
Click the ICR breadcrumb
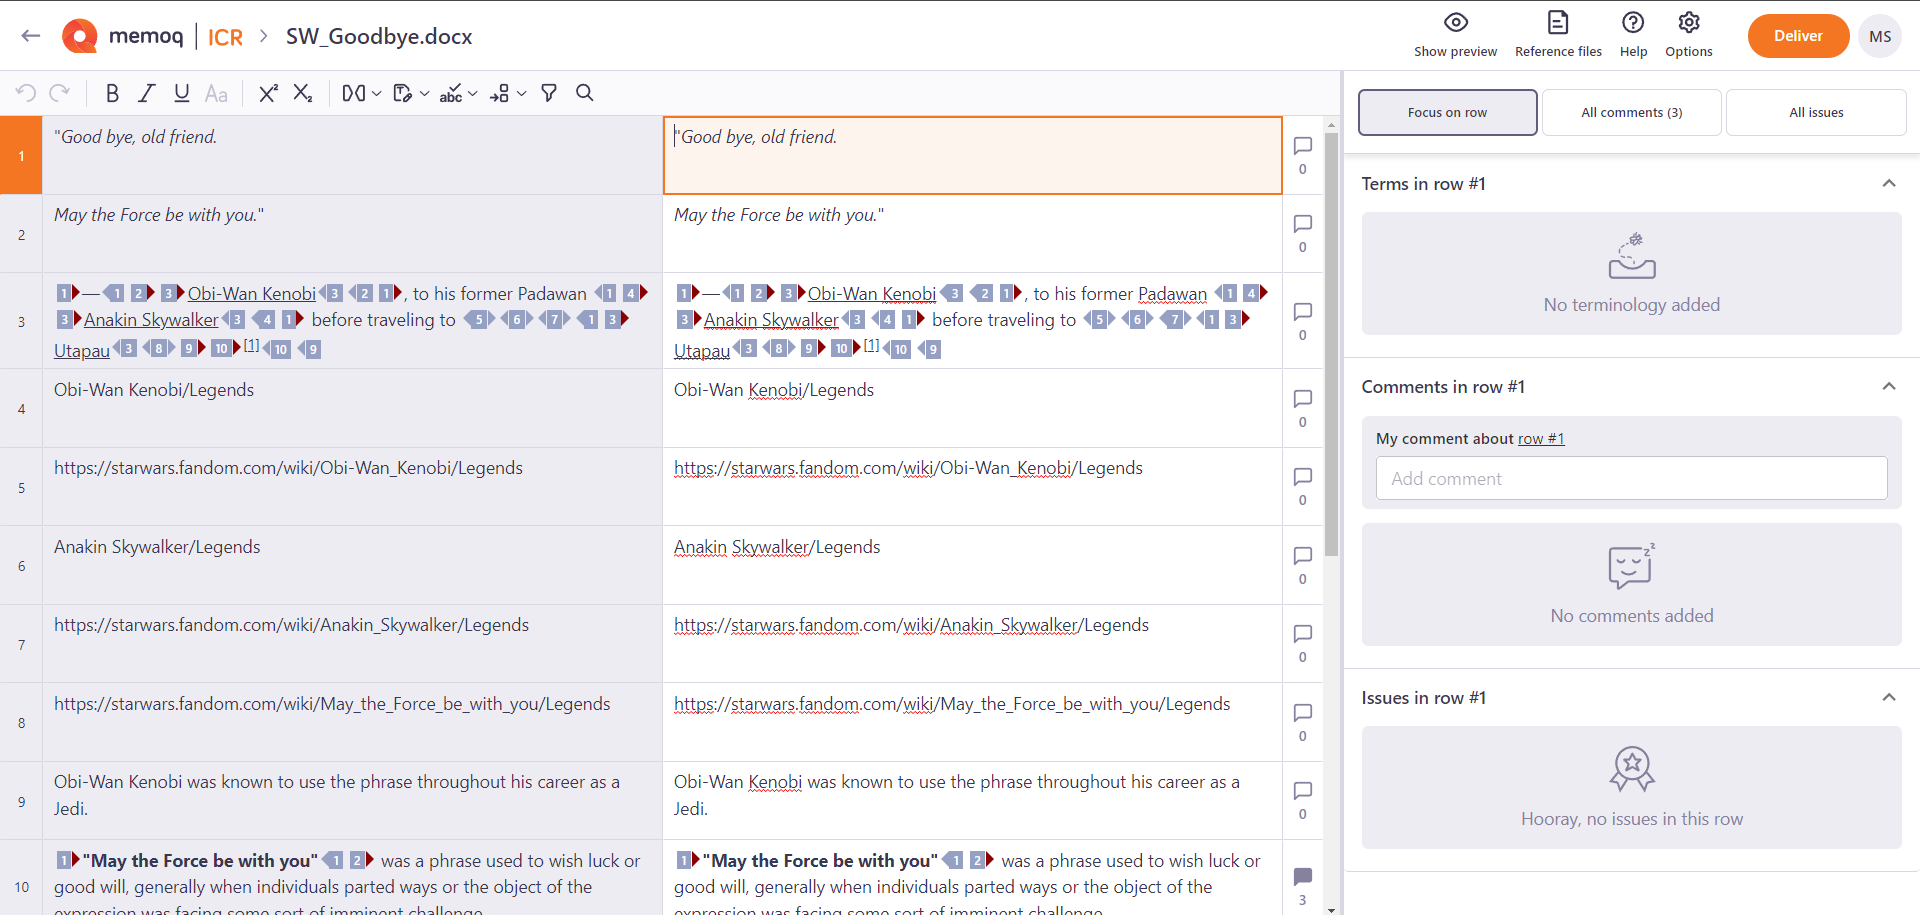(x=225, y=37)
